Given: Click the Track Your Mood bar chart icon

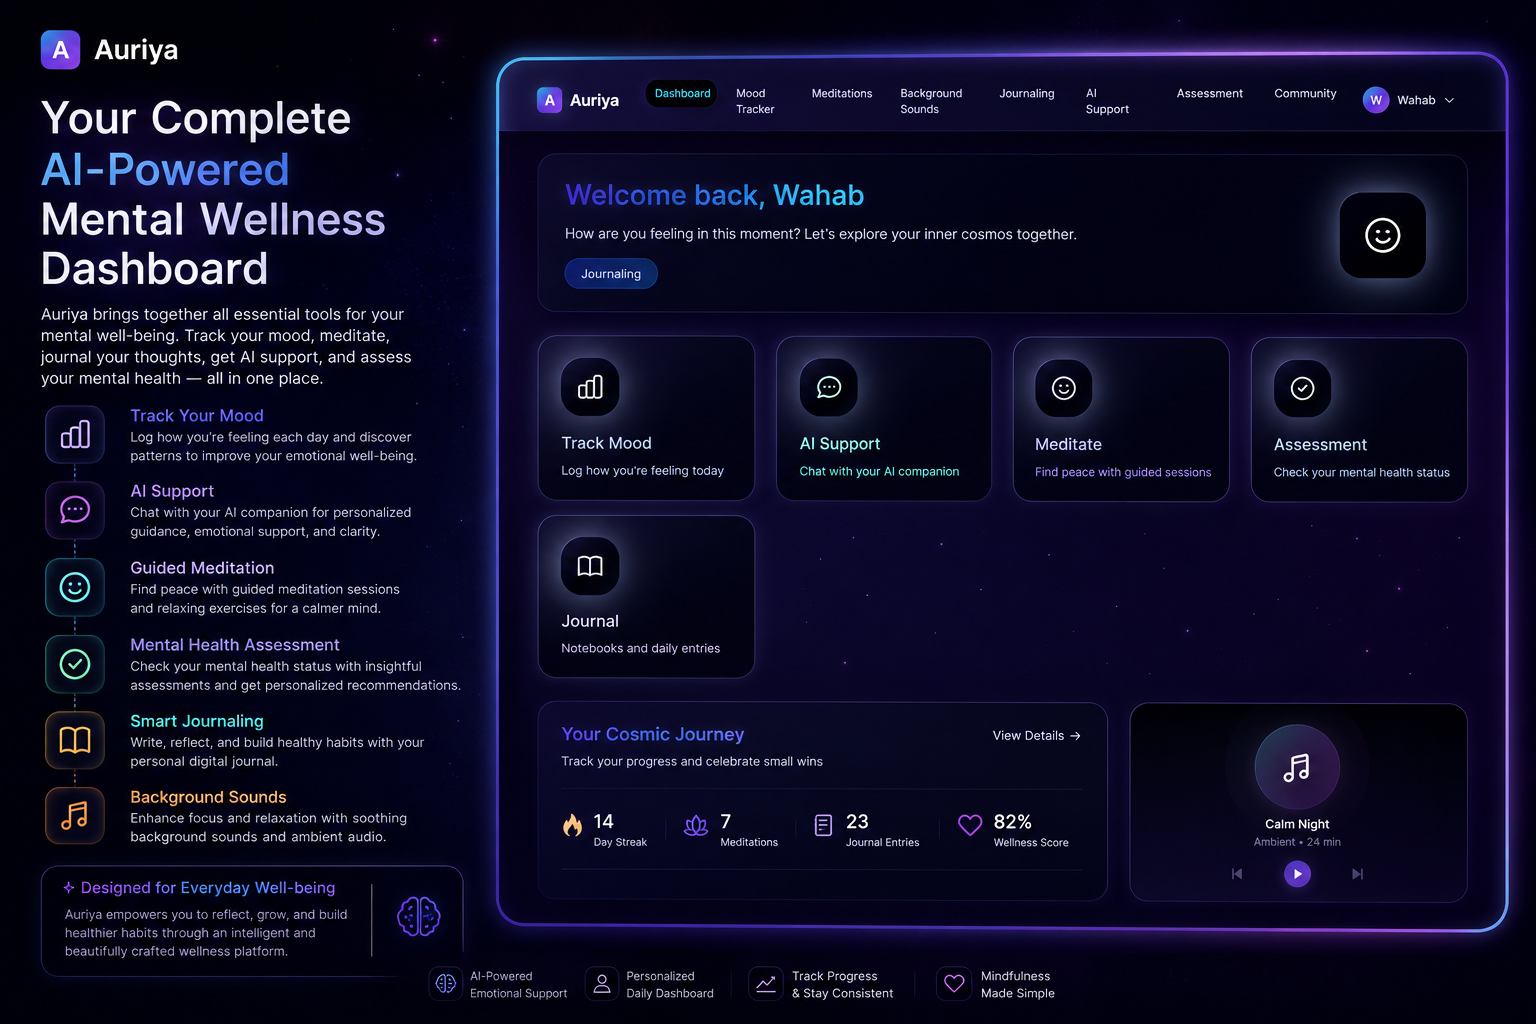Looking at the screenshot, I should click(x=75, y=434).
